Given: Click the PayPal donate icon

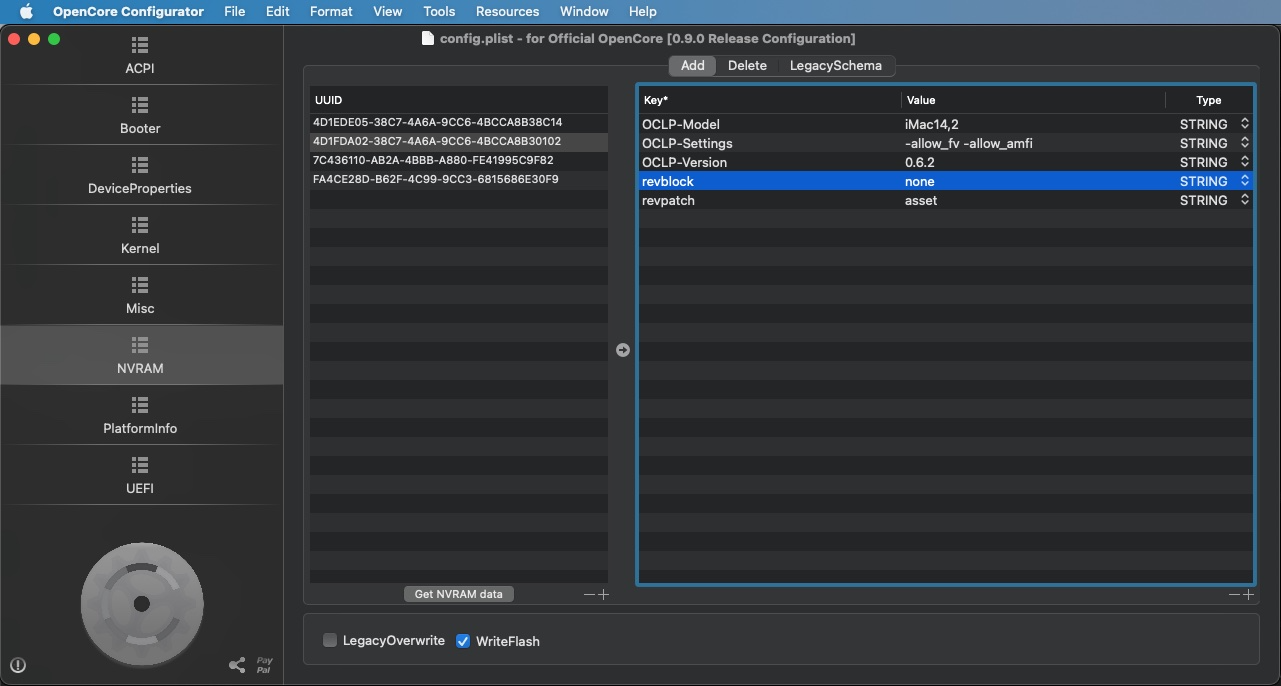Looking at the screenshot, I should click(264, 665).
